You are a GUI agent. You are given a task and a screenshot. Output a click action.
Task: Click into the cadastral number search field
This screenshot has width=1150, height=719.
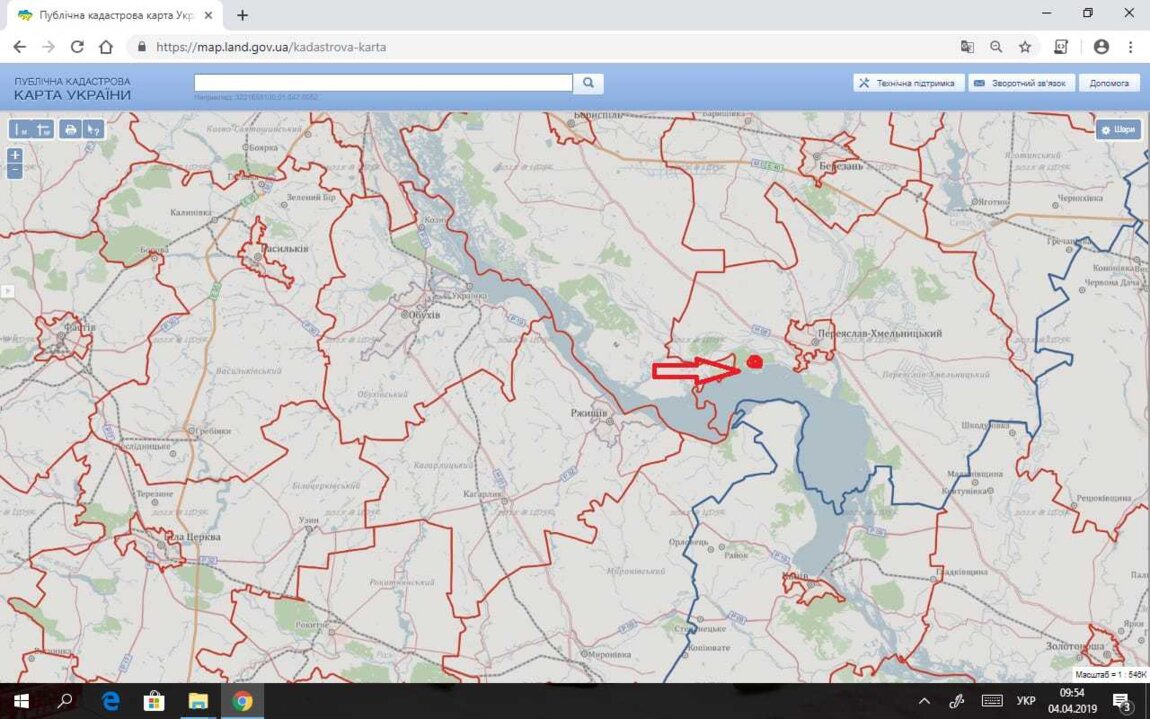tap(383, 83)
